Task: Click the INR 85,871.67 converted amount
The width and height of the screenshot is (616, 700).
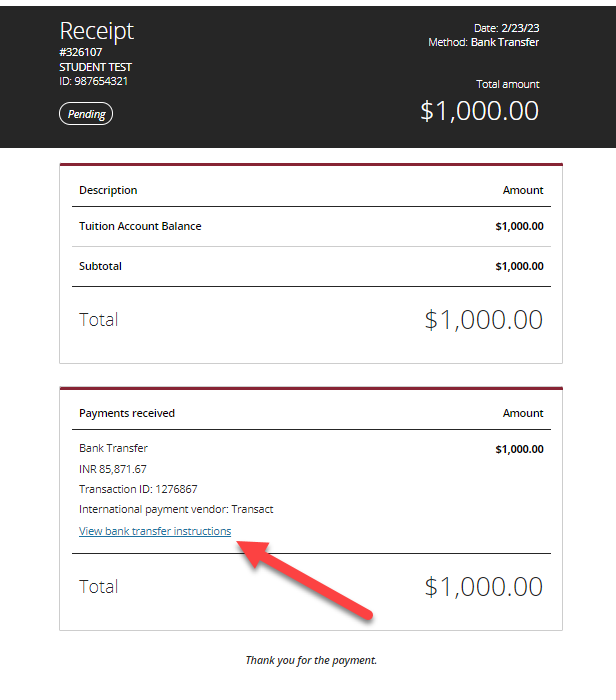Action: click(113, 469)
